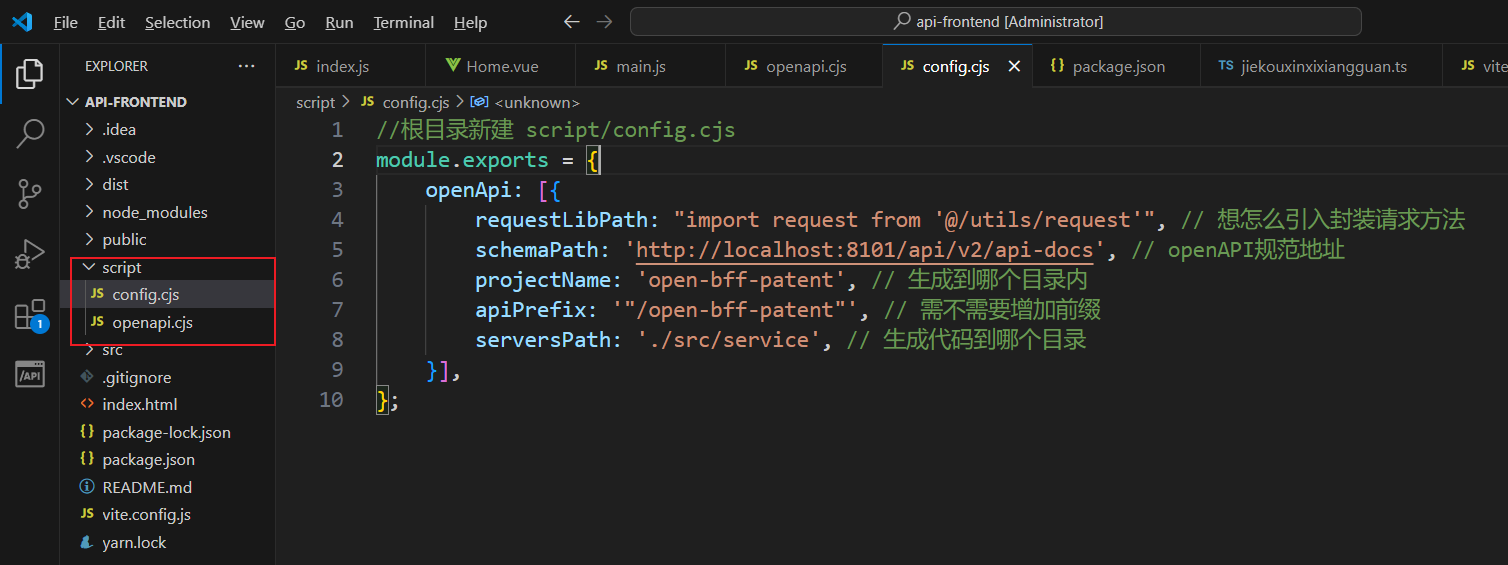This screenshot has width=1508, height=565.
Task: Close the config.cjs editor tab
Action: 1014,66
